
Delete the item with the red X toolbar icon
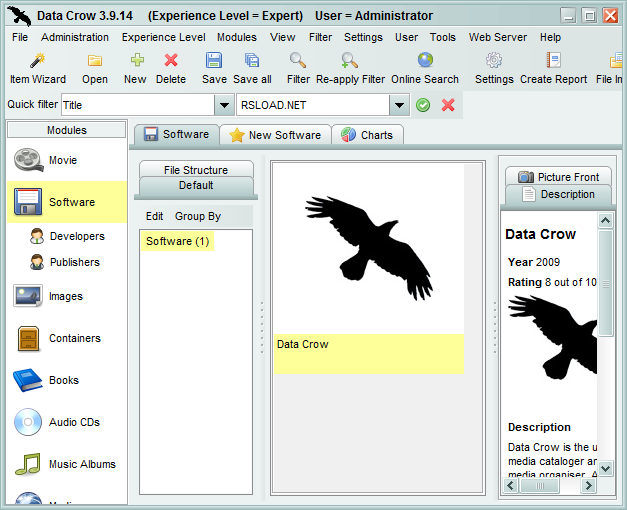tap(171, 60)
